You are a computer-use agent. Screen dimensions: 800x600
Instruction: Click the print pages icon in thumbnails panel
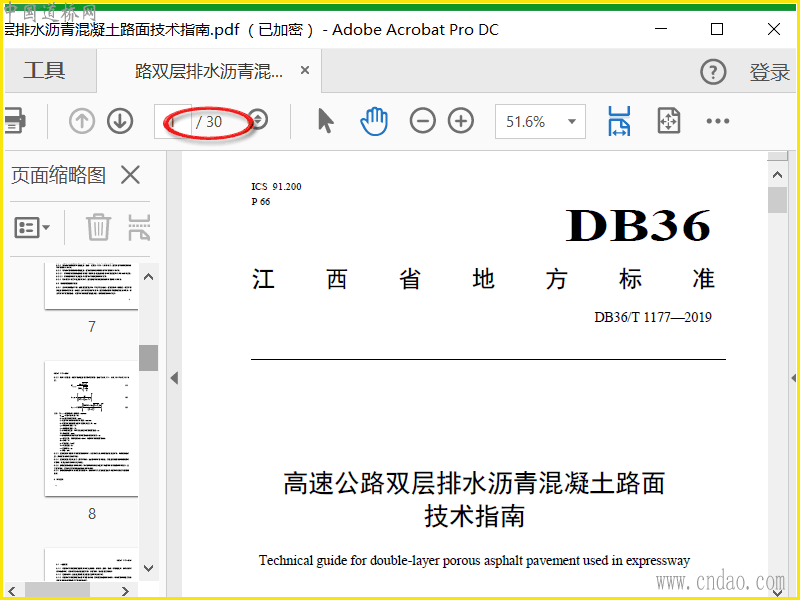point(139,227)
